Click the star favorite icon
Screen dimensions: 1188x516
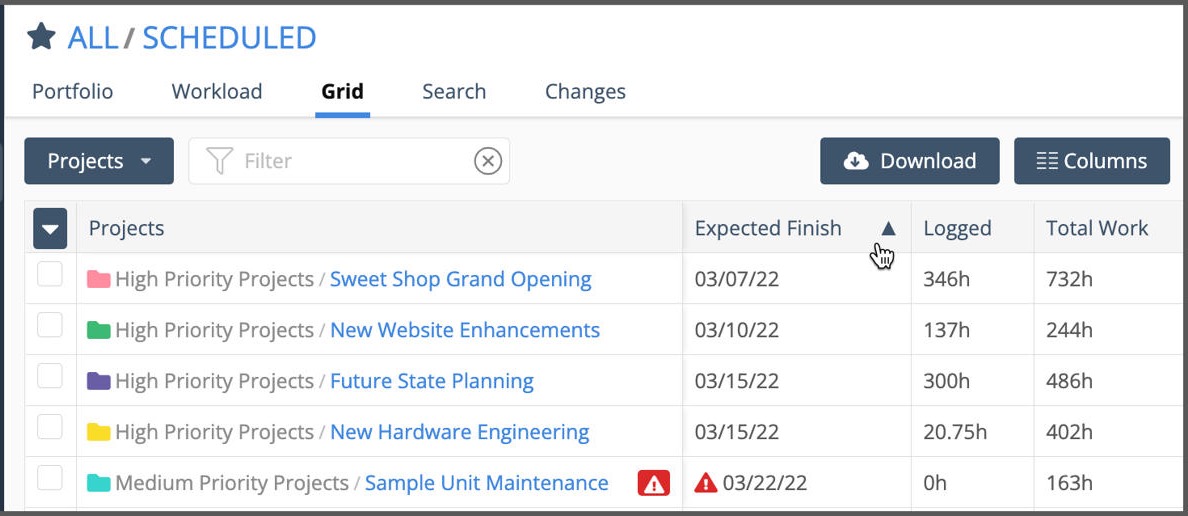pos(41,37)
